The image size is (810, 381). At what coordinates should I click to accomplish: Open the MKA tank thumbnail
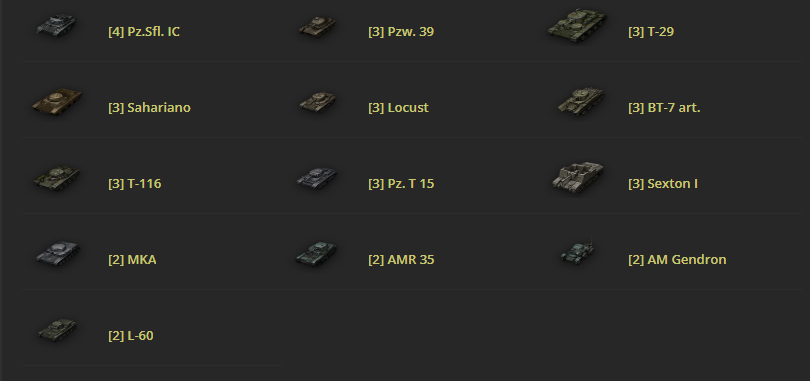point(57,253)
